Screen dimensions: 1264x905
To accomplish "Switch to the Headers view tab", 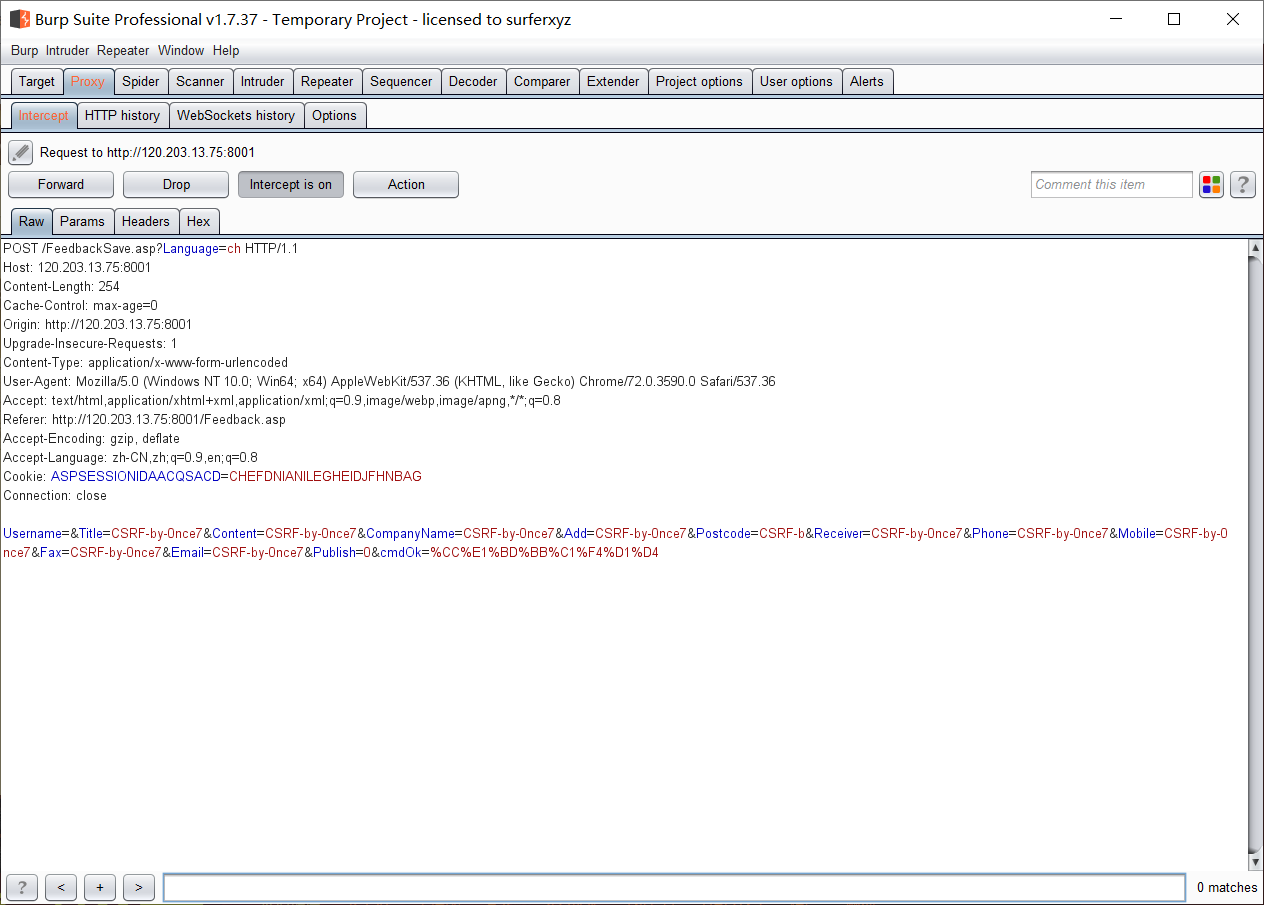I will click(146, 222).
